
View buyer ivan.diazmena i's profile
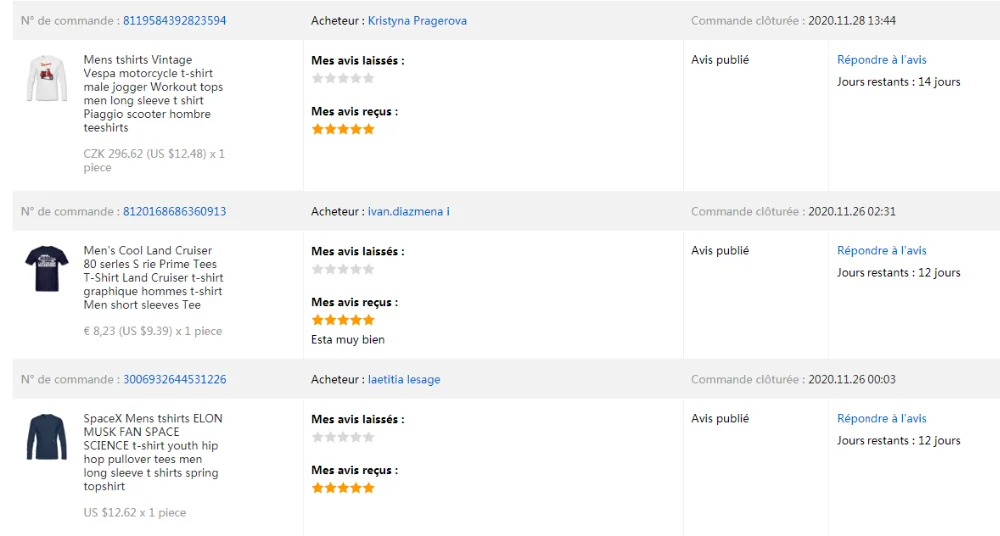coord(408,212)
